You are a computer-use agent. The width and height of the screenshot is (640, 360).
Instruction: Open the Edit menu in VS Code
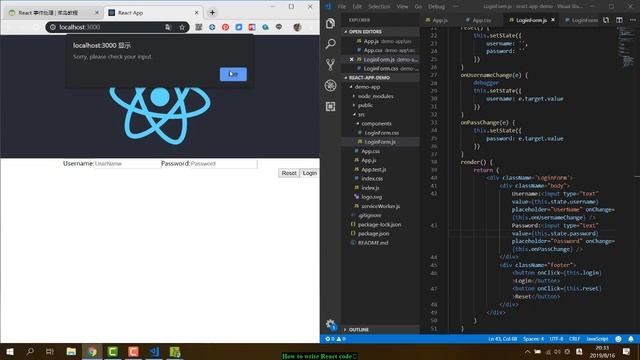(x=357, y=7)
